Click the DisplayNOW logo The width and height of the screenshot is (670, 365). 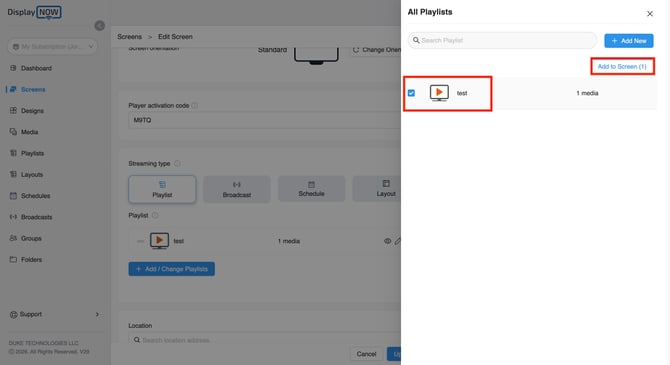[34, 12]
